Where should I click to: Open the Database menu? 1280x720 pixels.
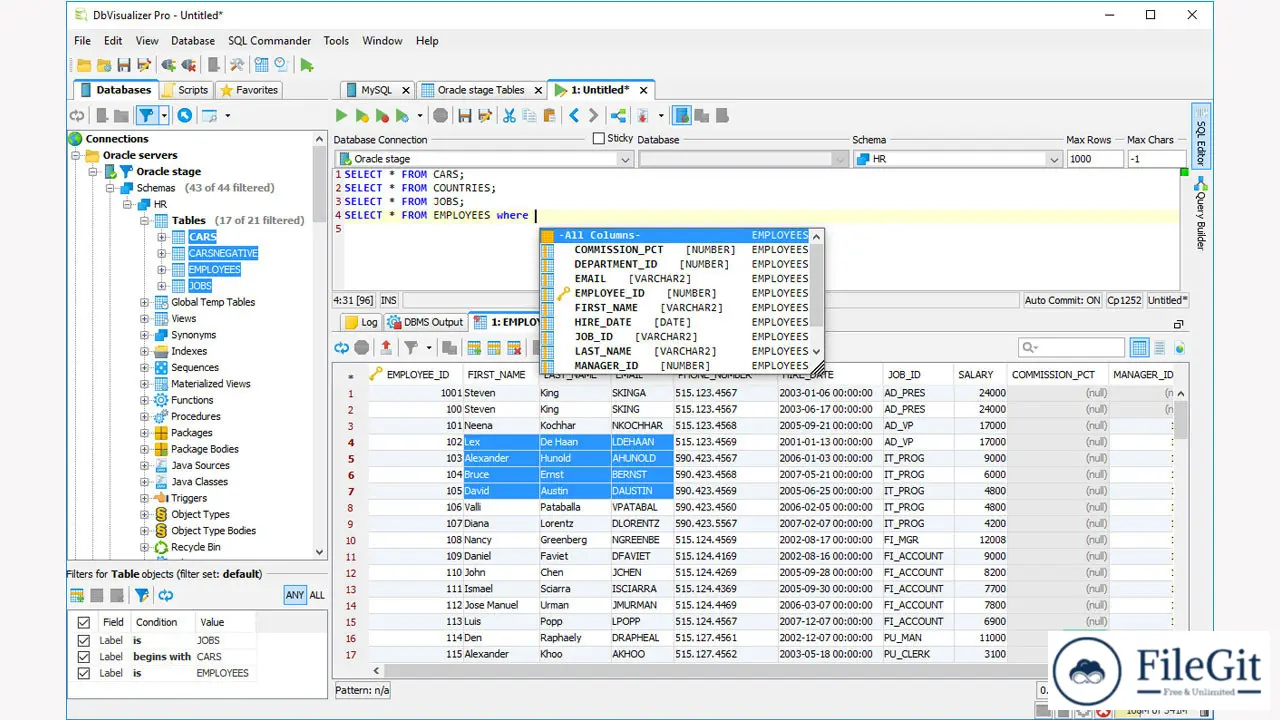193,41
